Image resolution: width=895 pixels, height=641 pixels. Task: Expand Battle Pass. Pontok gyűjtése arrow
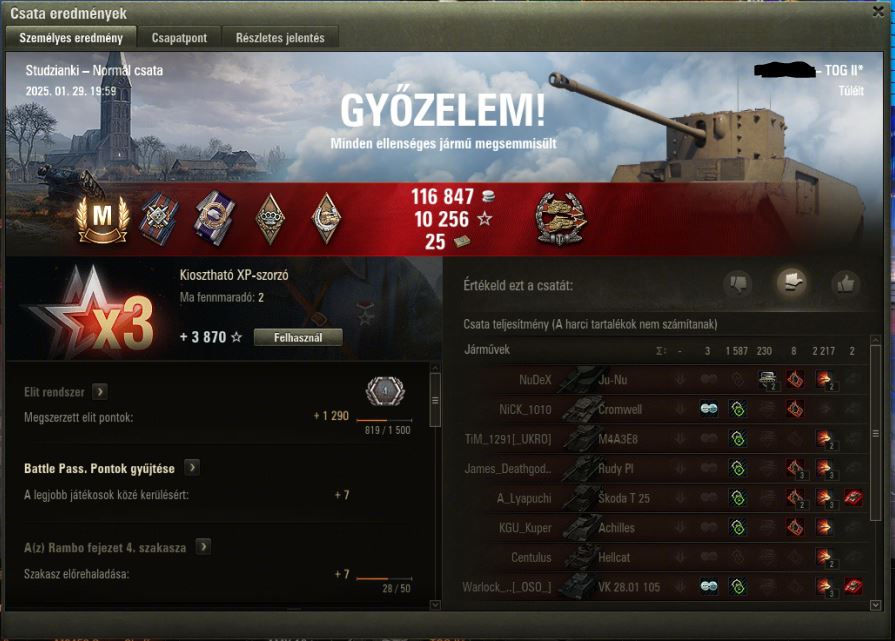point(192,467)
